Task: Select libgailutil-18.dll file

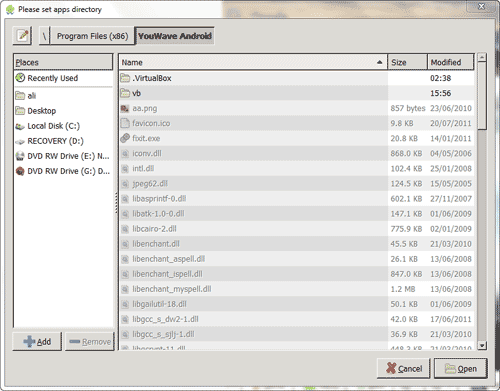Action: [296, 304]
